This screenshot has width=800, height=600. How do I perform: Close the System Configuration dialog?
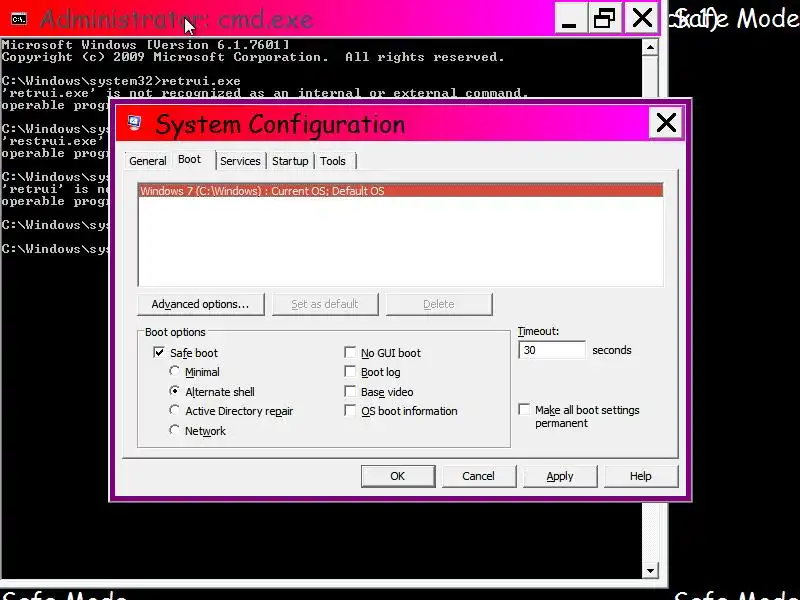[666, 122]
